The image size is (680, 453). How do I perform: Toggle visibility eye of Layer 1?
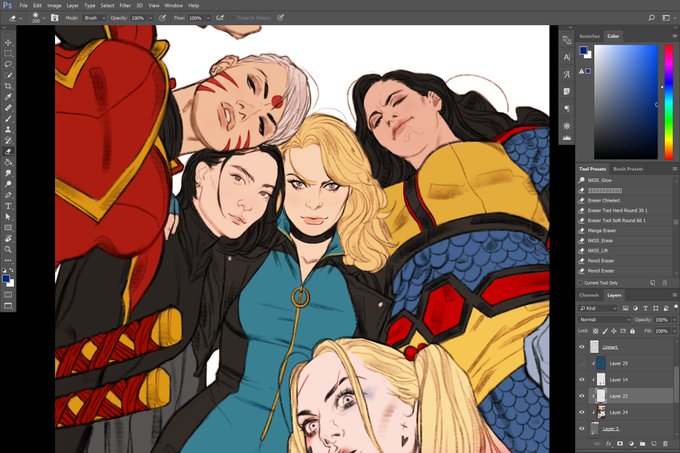[582, 429]
